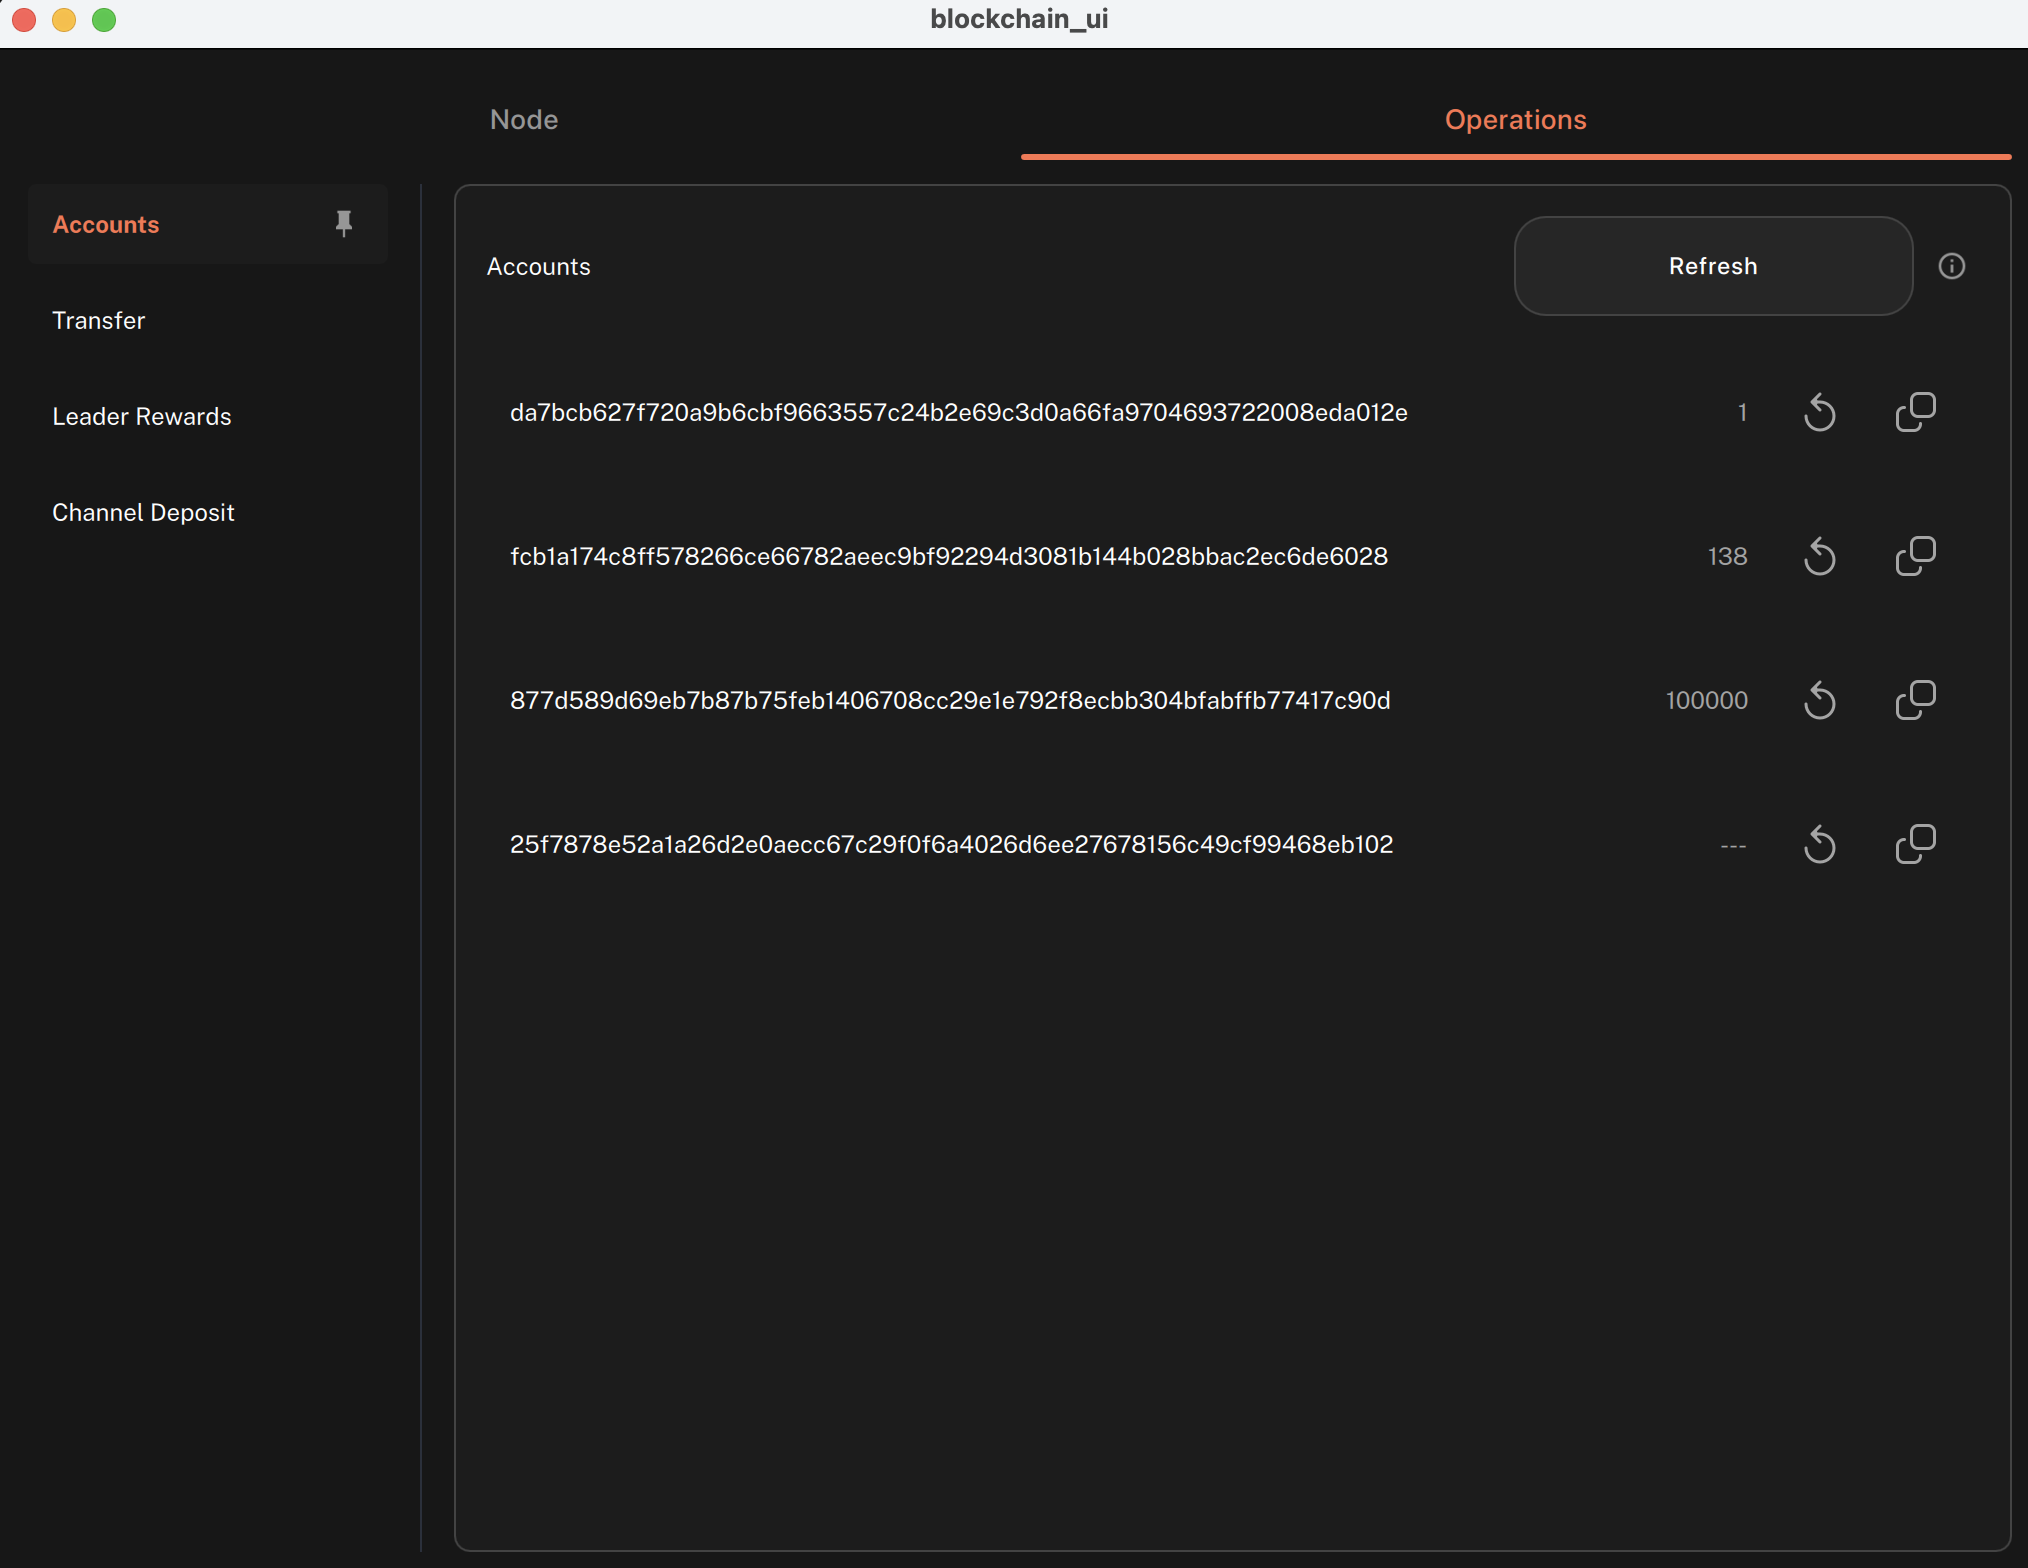The height and width of the screenshot is (1568, 2028).
Task: Click the 100000 balance value
Action: tap(1706, 700)
